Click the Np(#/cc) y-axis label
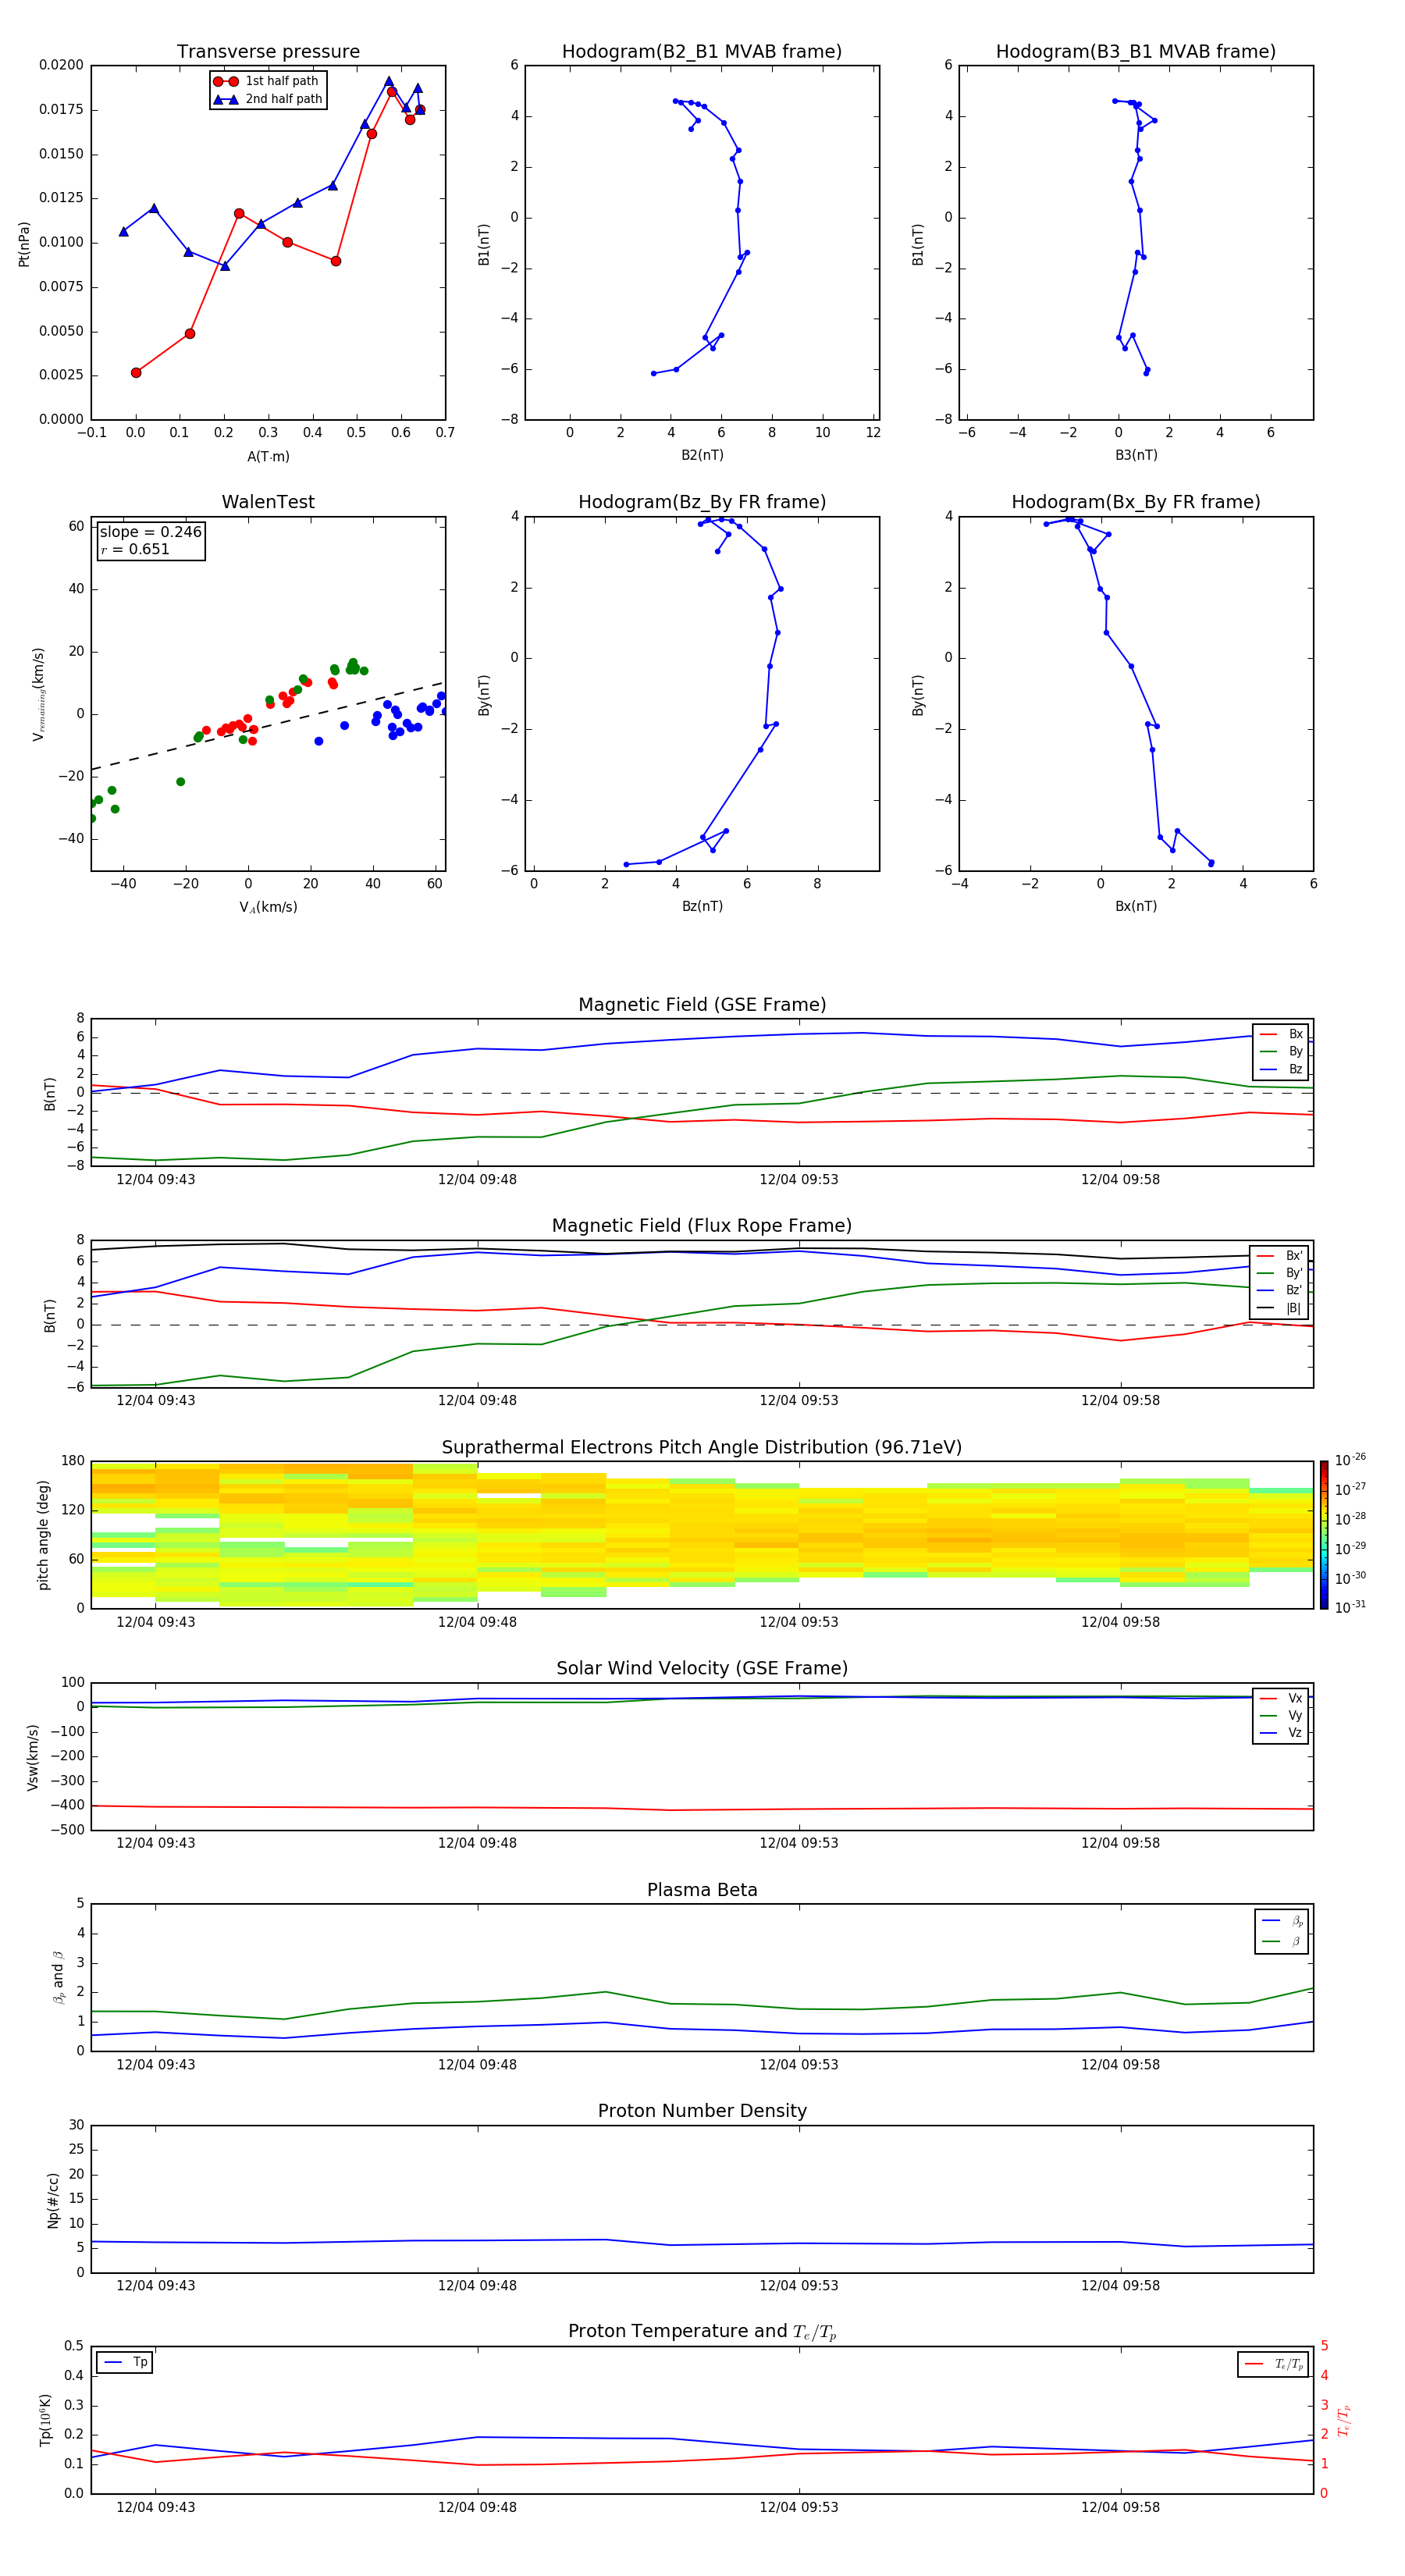This screenshot has height=2576, width=1405. (x=53, y=2200)
